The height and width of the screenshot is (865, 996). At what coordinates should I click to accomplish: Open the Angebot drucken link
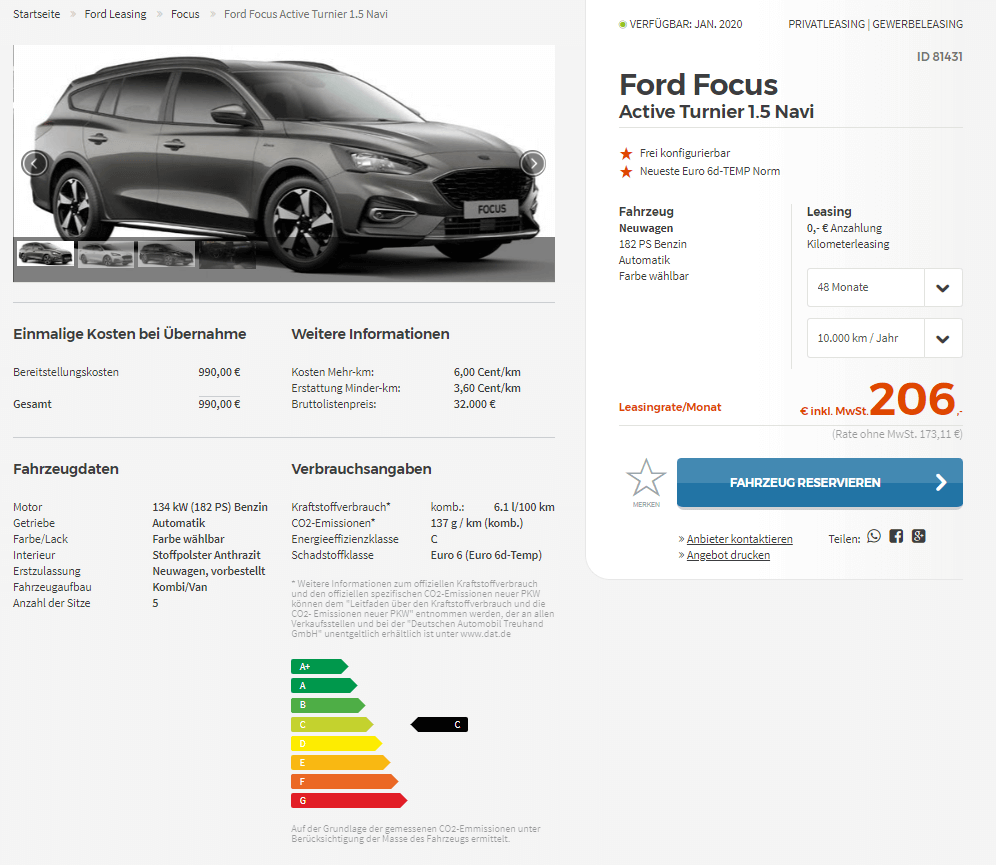pyautogui.click(x=728, y=555)
